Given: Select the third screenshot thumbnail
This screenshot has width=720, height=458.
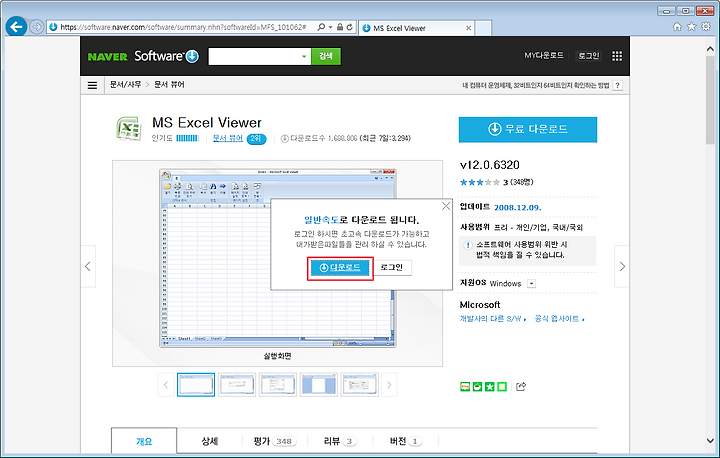Looking at the screenshot, I should [x=278, y=384].
